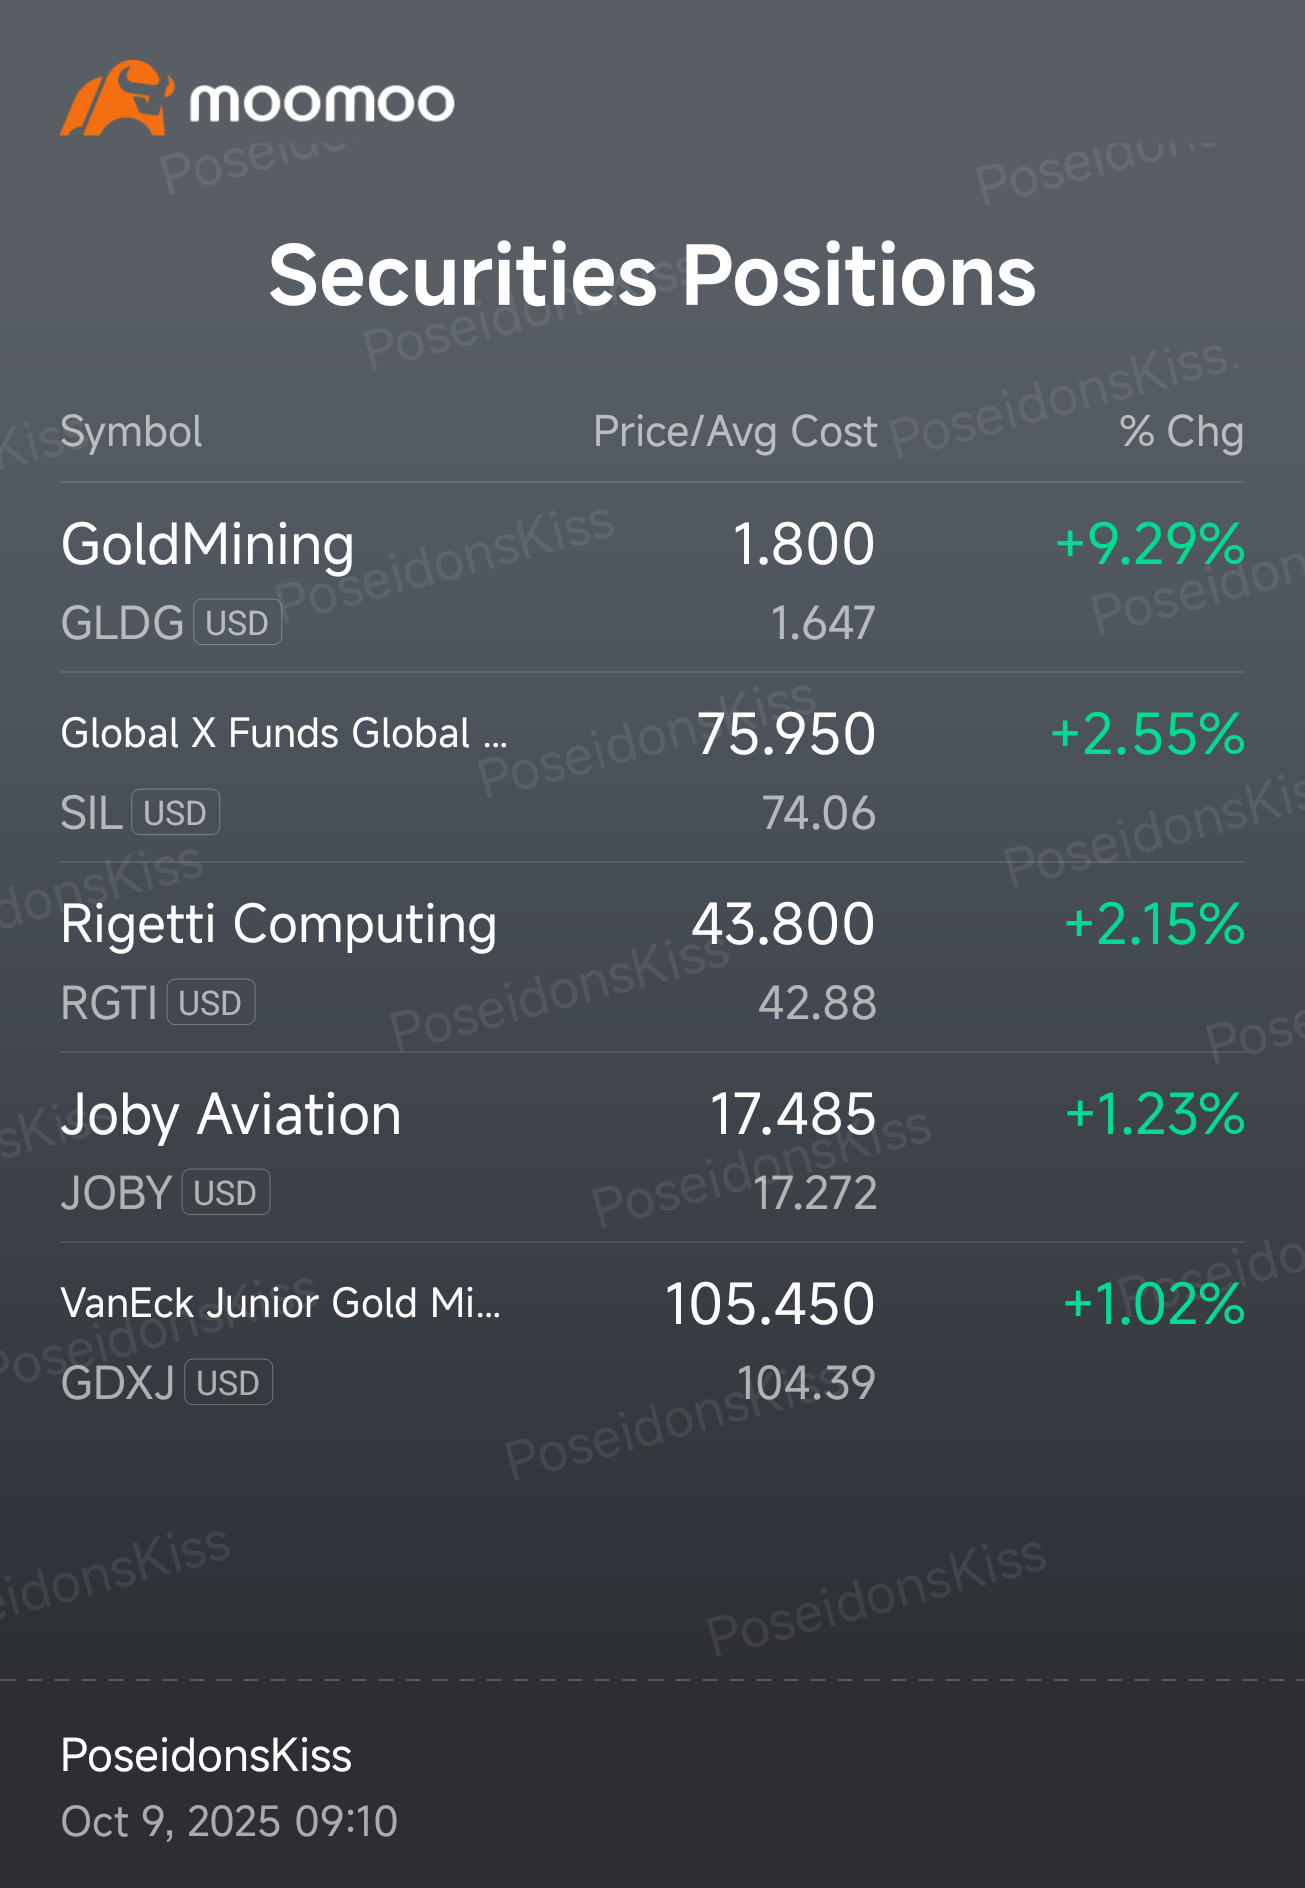Click the USD badge next to SIL
The height and width of the screenshot is (1888, 1305).
tap(175, 813)
